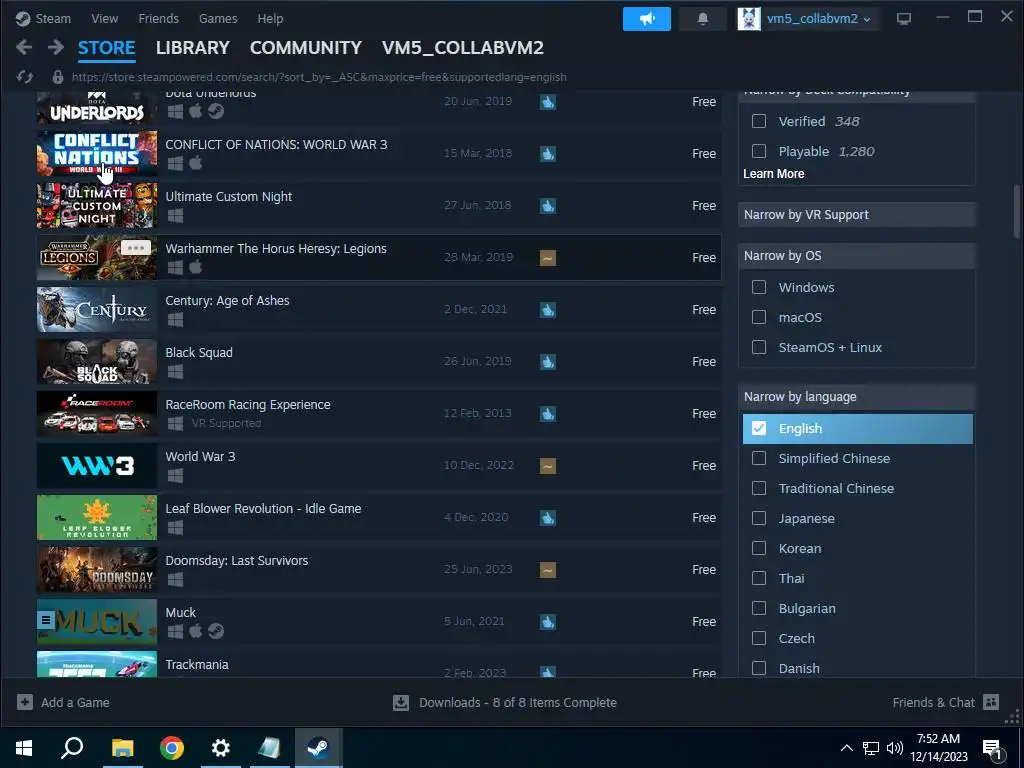Click the Doomsday: Last Survivors thumbnail

point(97,569)
